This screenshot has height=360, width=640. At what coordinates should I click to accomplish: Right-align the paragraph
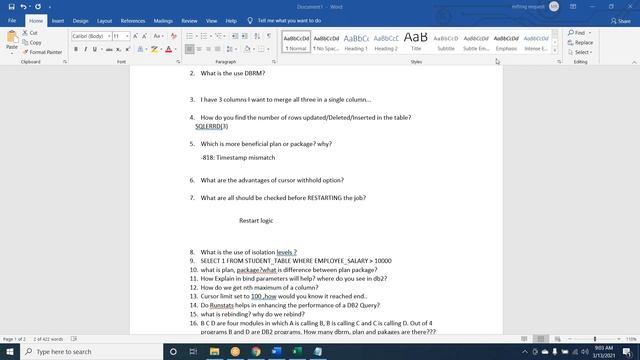click(208, 49)
